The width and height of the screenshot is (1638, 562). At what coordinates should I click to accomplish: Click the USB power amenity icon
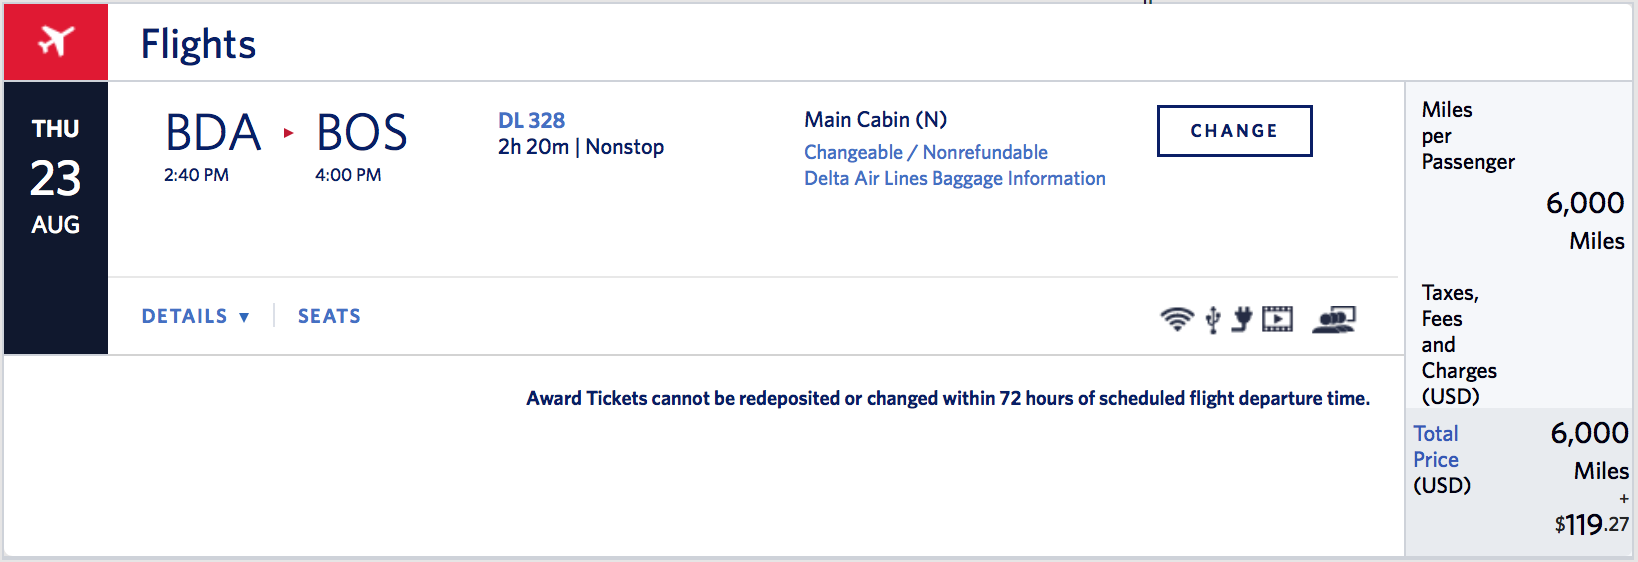pyautogui.click(x=1213, y=320)
